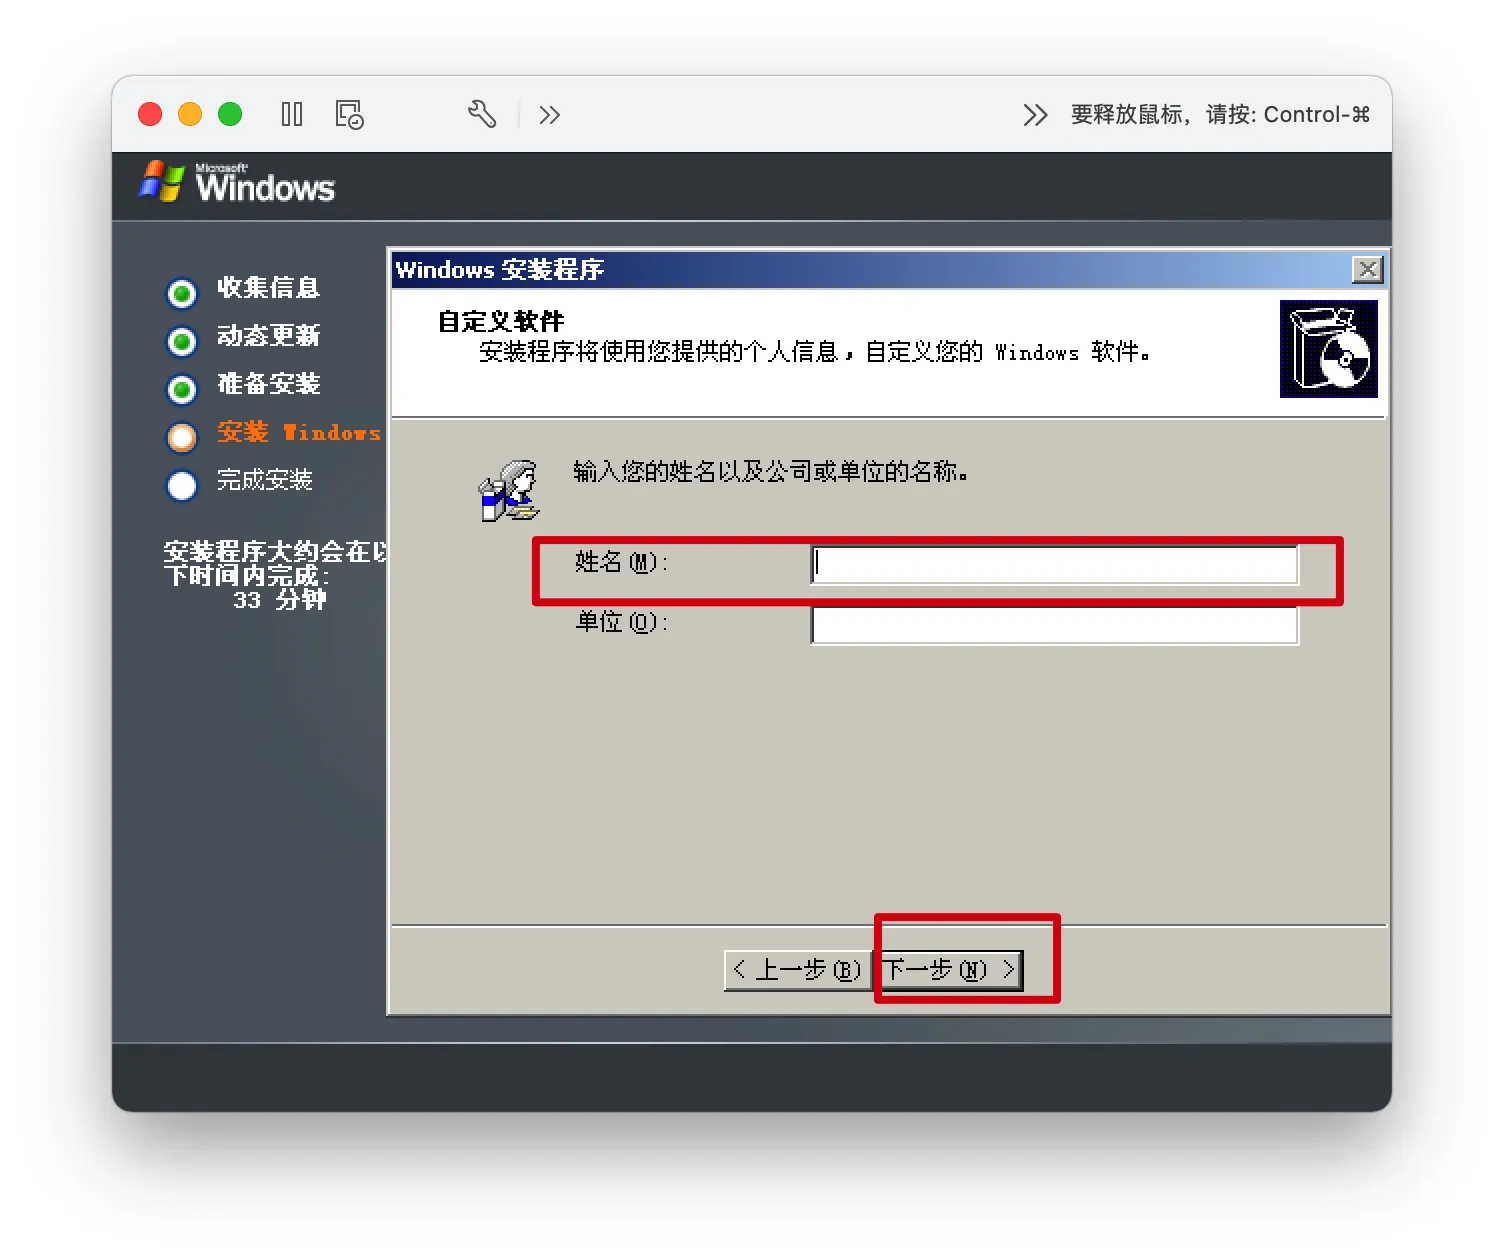The height and width of the screenshot is (1260, 1504).
Task: Open the snapshot manager icon
Action: (x=349, y=114)
